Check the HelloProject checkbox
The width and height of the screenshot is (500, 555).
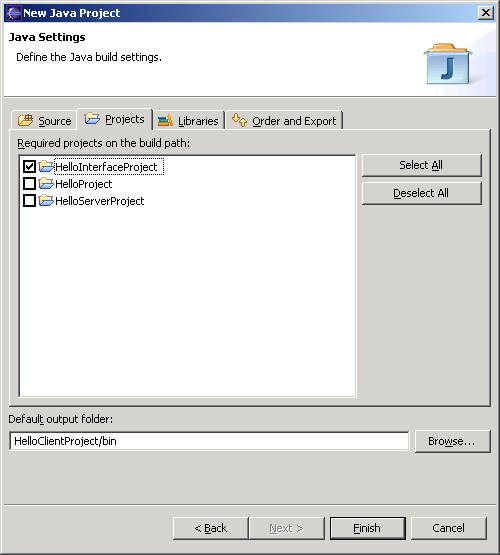click(29, 183)
